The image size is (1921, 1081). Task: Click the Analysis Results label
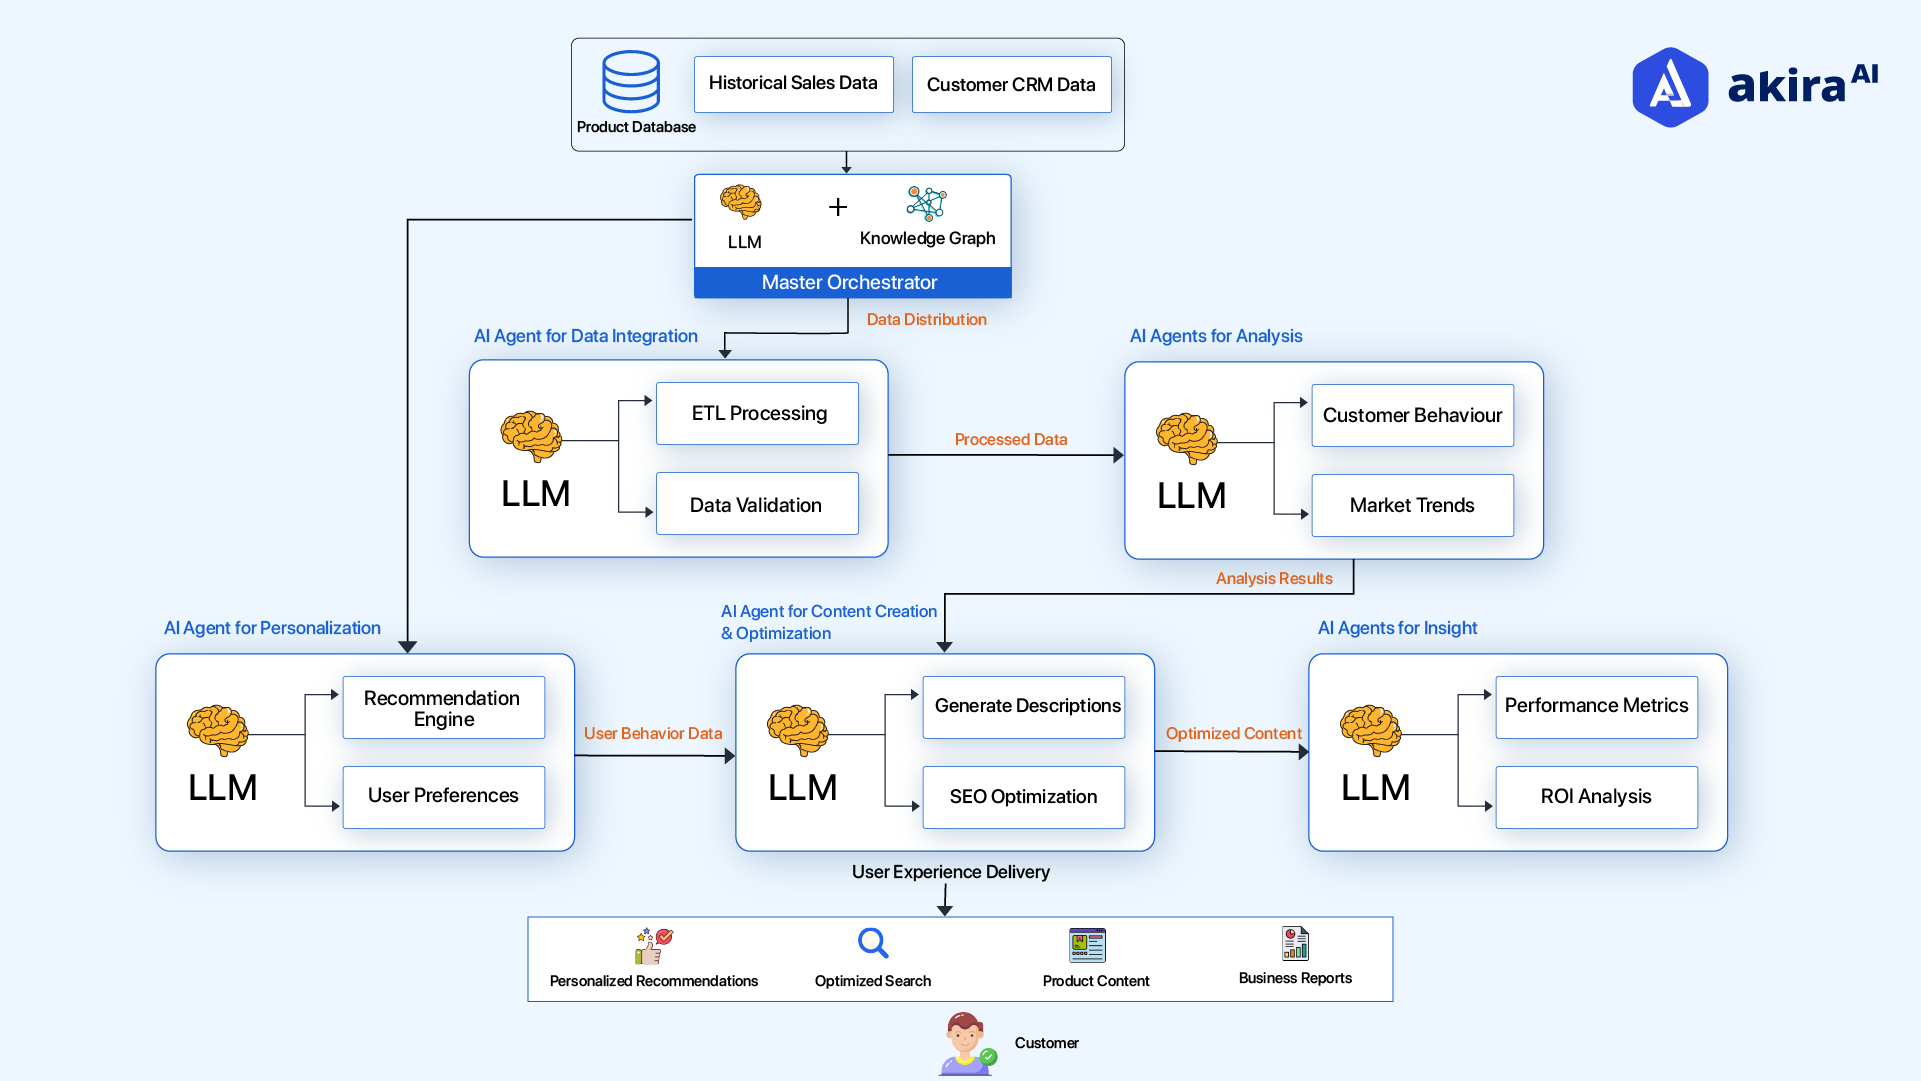pyautogui.click(x=1274, y=578)
